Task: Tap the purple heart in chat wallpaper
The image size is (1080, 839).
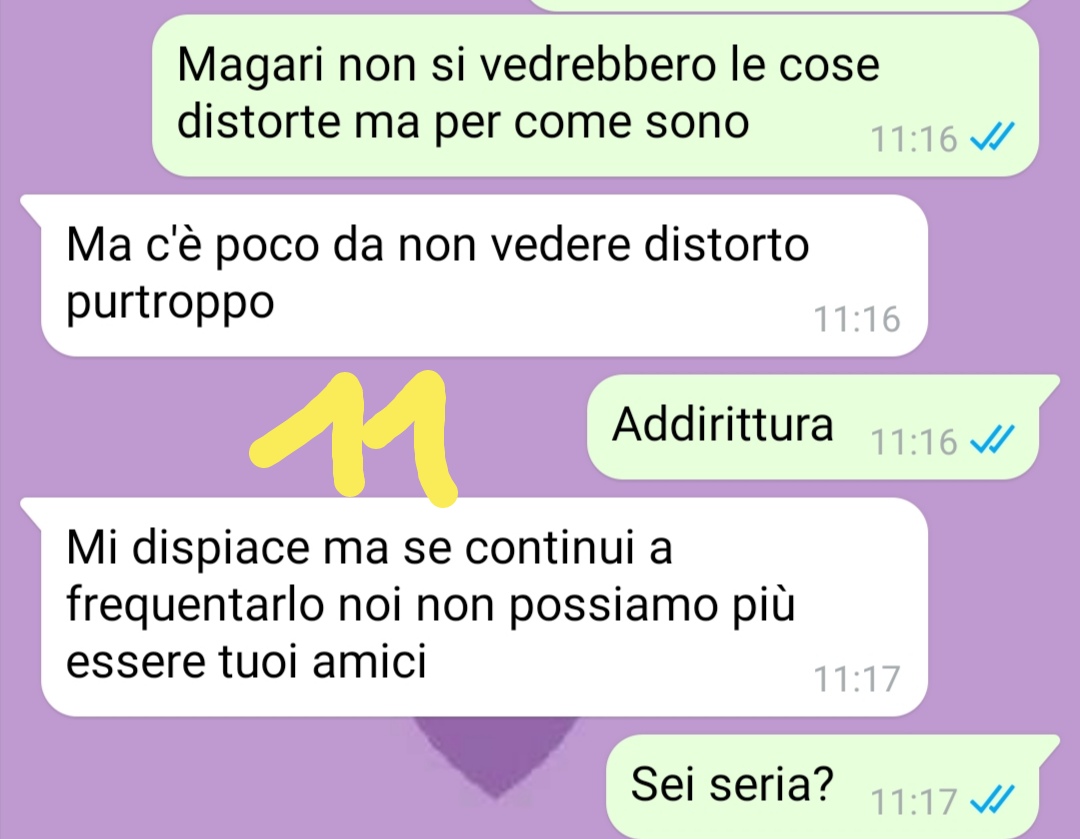Action: point(495,756)
